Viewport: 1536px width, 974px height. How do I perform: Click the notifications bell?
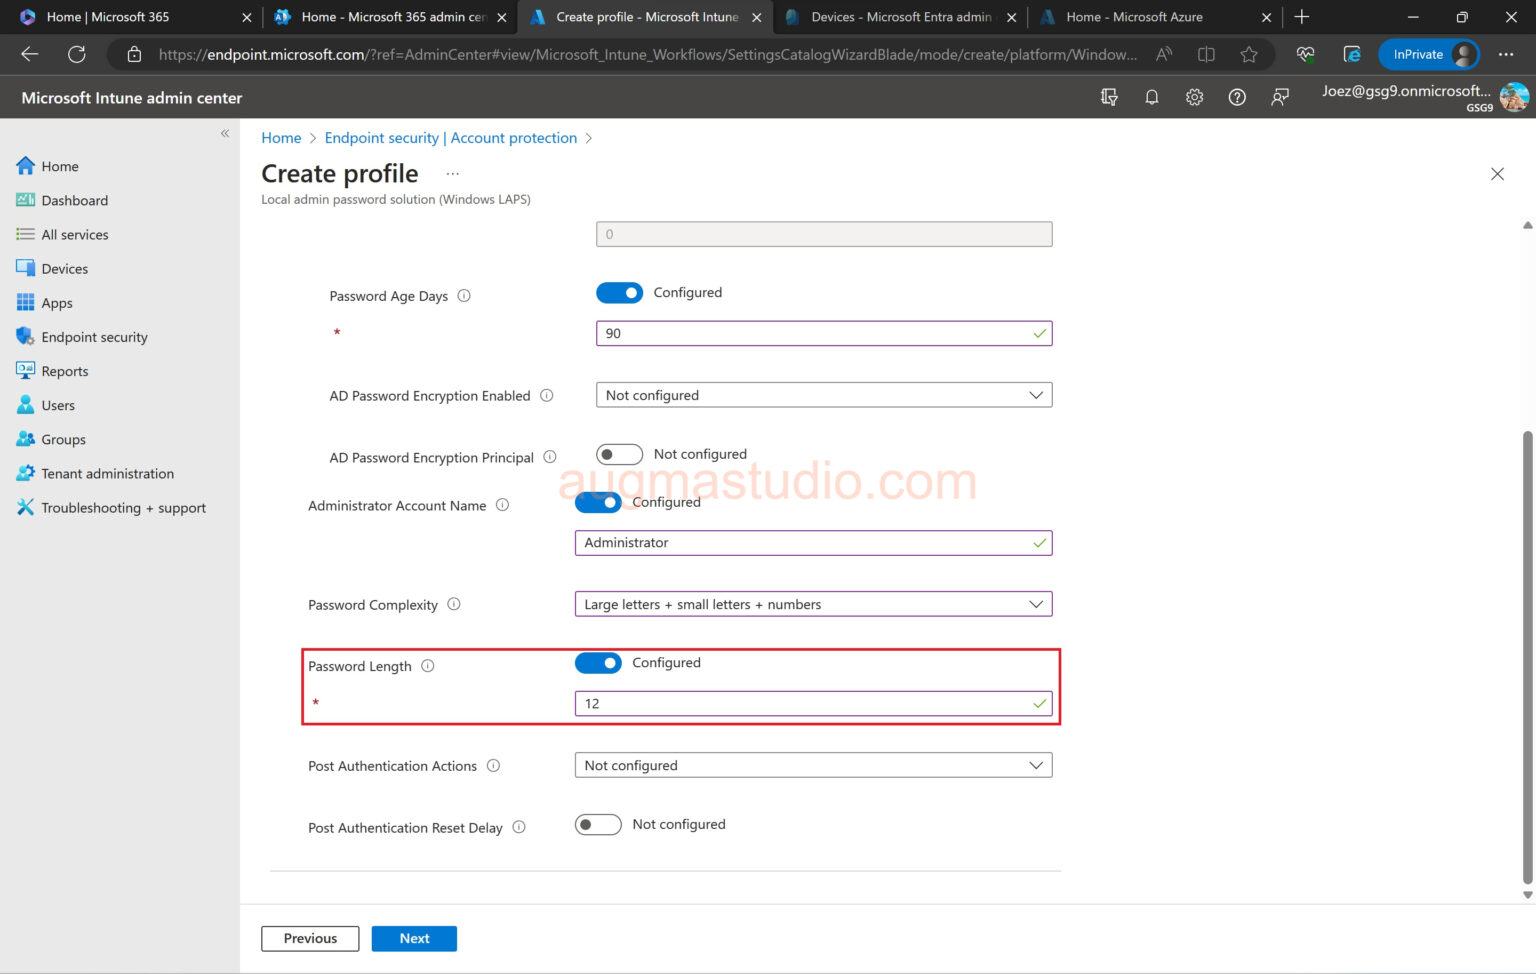pos(1151,97)
